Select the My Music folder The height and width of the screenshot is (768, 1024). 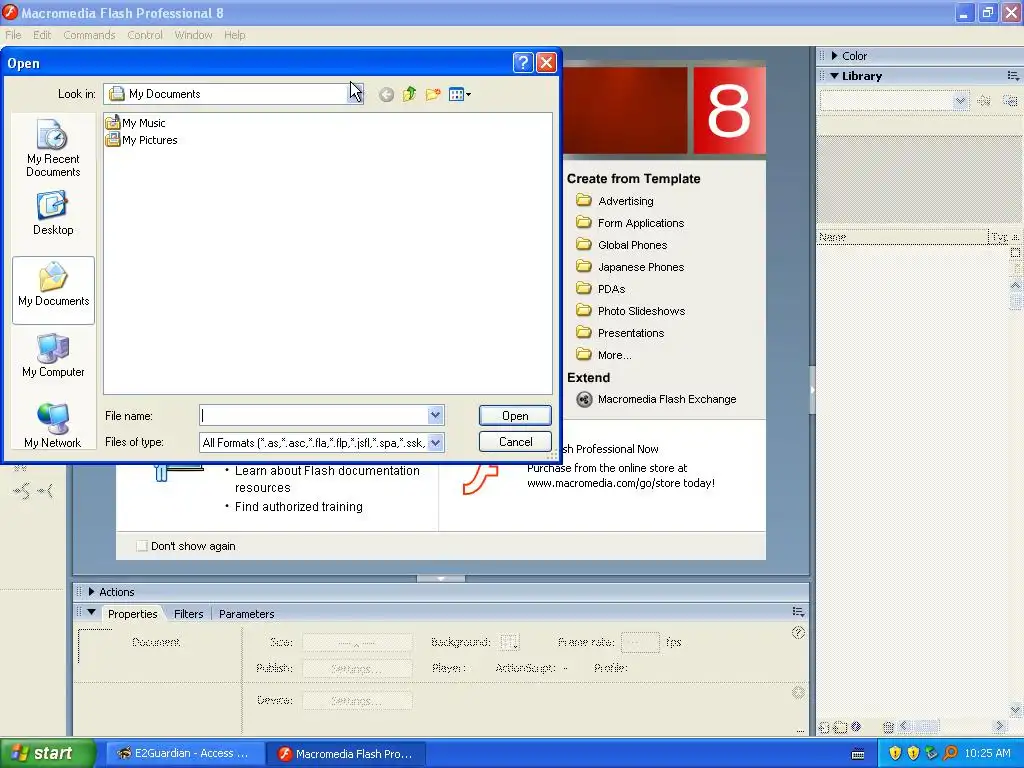coord(136,123)
